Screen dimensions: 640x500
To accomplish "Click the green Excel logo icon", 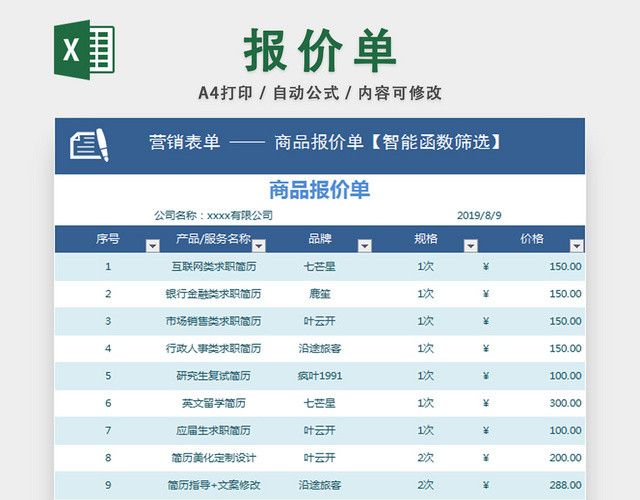I will pos(84,50).
